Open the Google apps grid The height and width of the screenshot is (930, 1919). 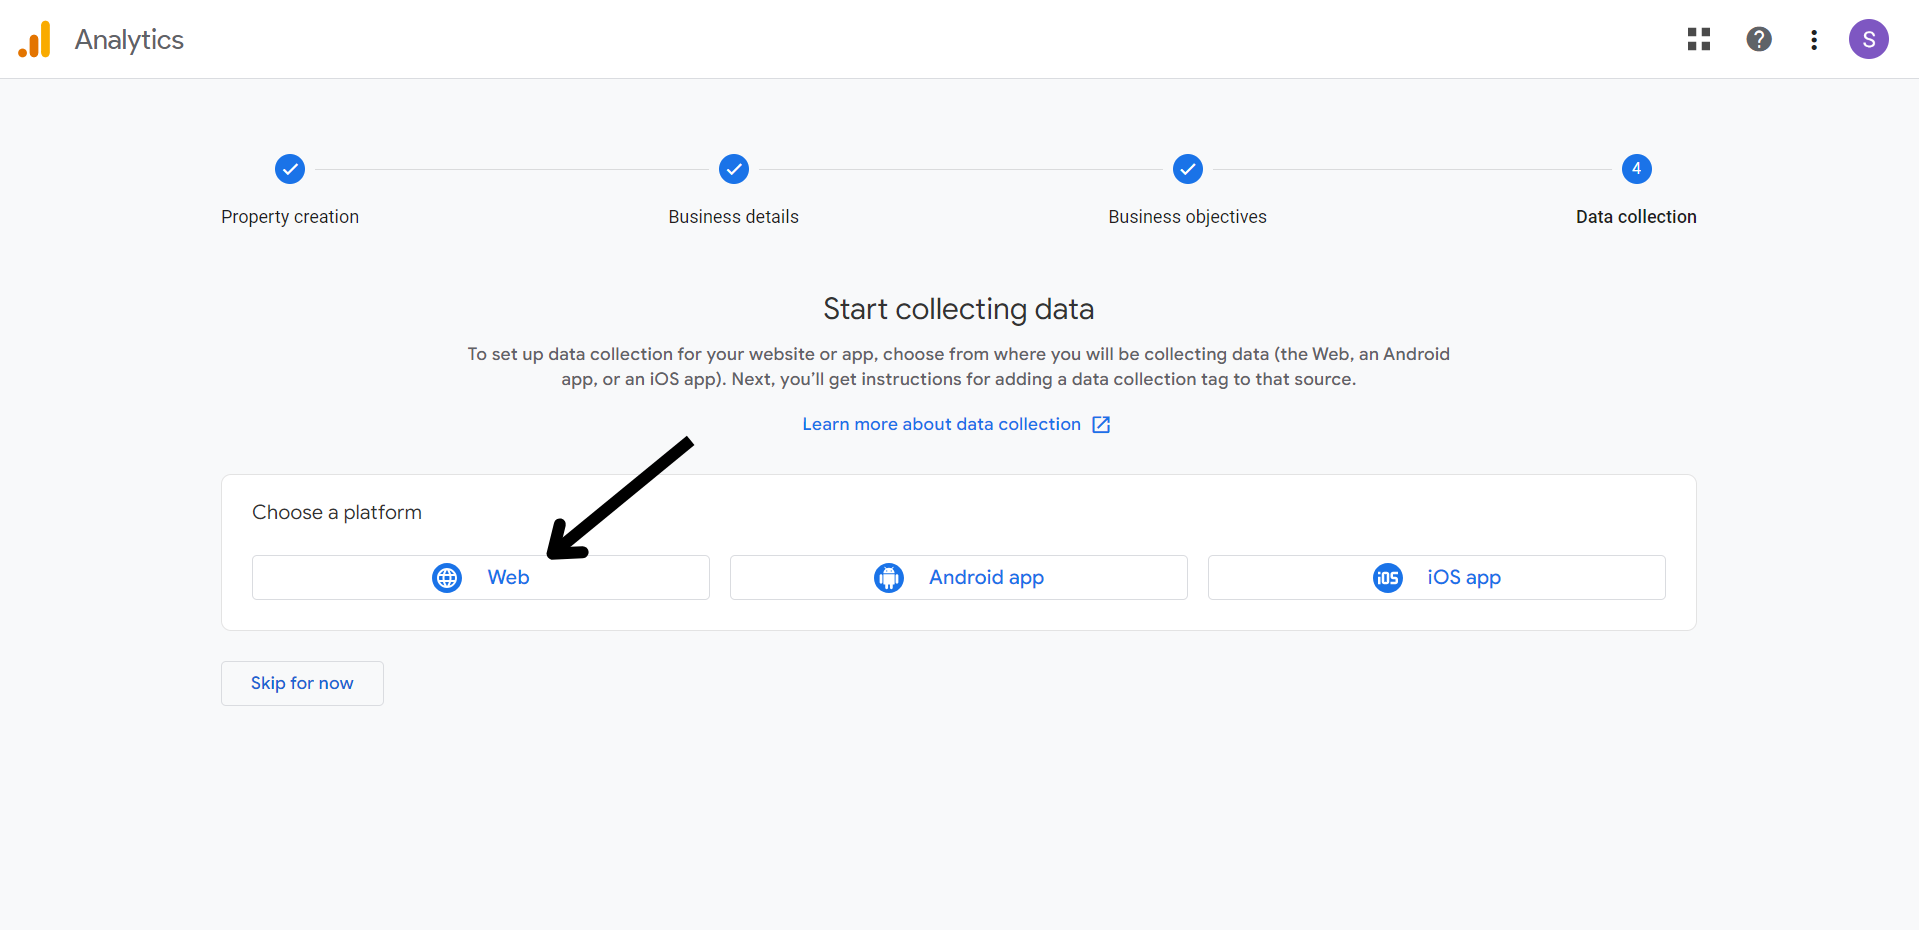coord(1698,39)
